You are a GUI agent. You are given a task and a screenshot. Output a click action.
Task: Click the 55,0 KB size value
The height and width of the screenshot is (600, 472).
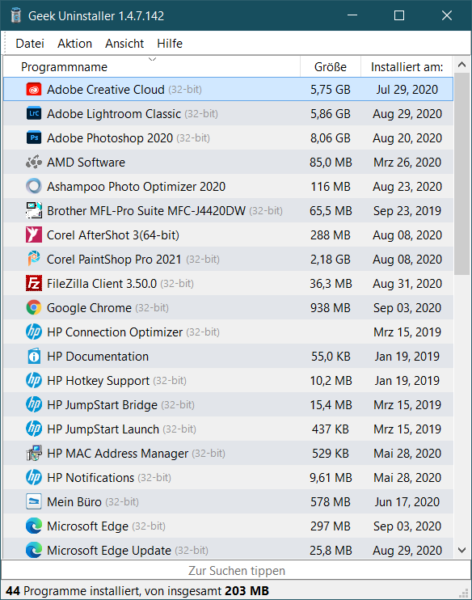click(x=331, y=356)
